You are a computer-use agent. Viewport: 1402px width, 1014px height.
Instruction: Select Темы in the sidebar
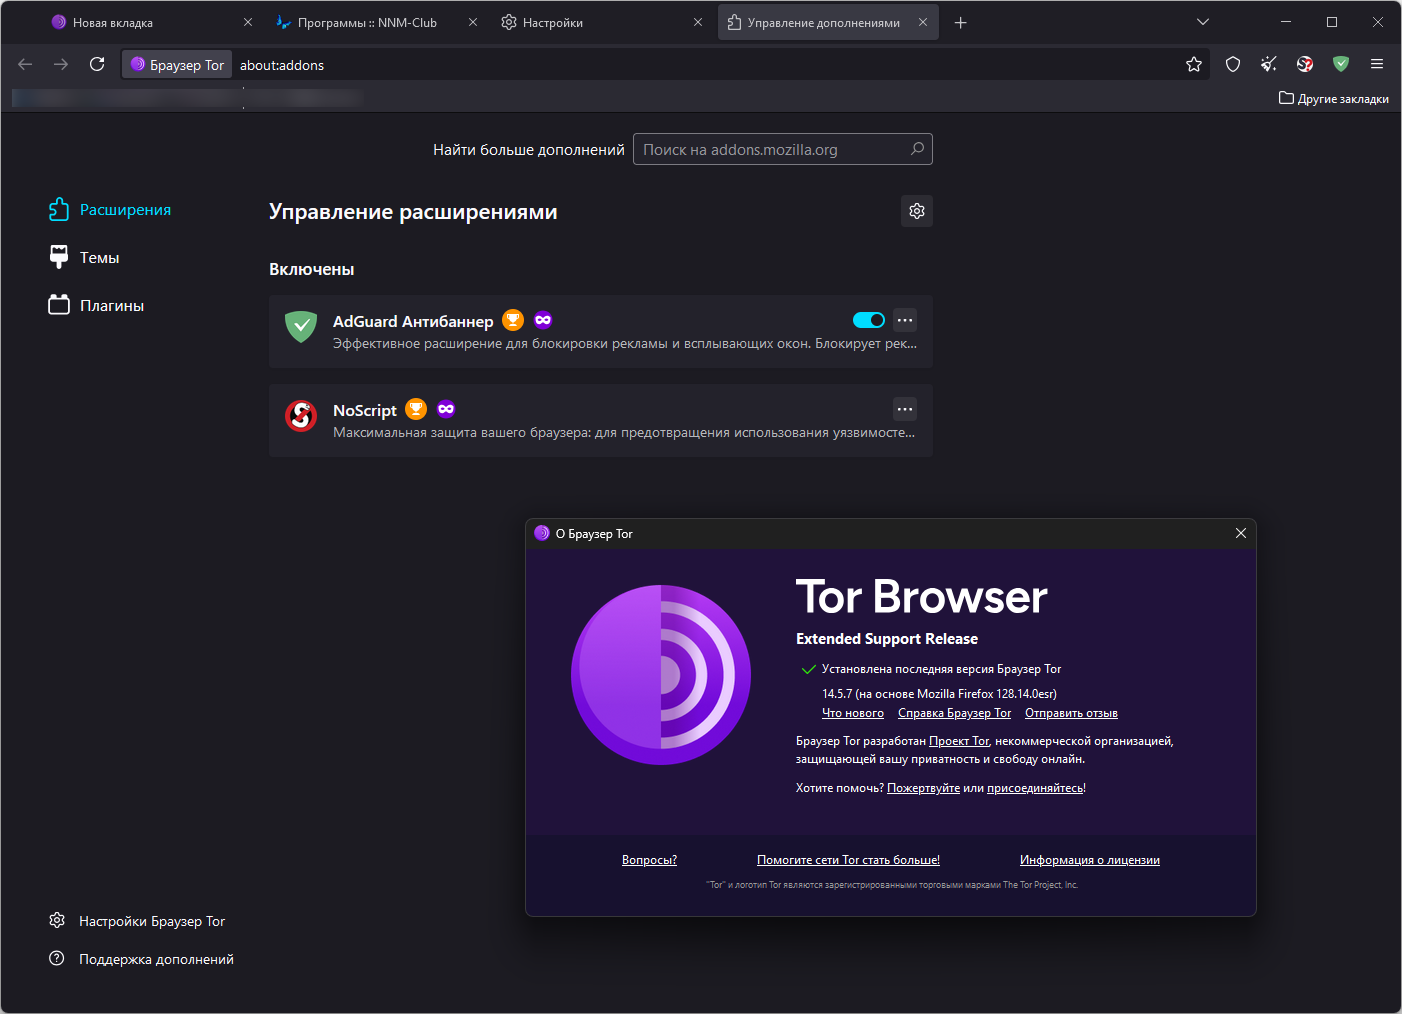(84, 257)
